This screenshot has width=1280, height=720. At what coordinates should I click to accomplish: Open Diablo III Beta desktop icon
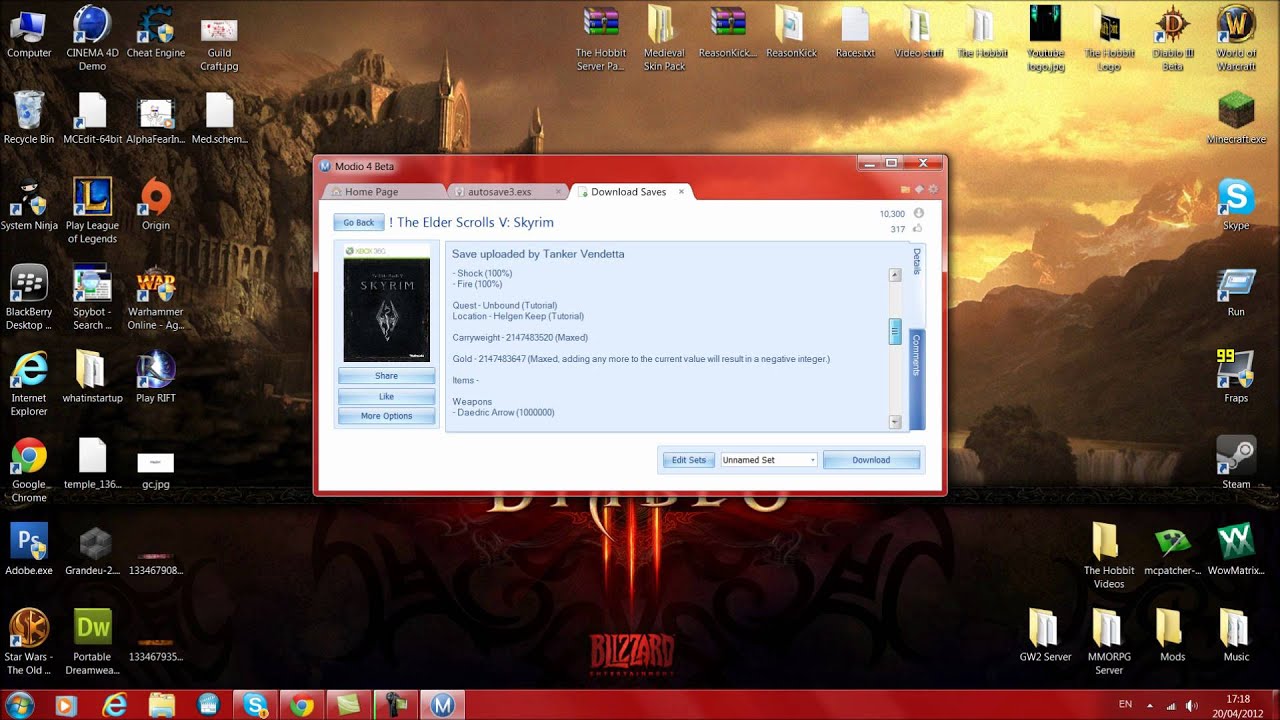coord(1172,38)
